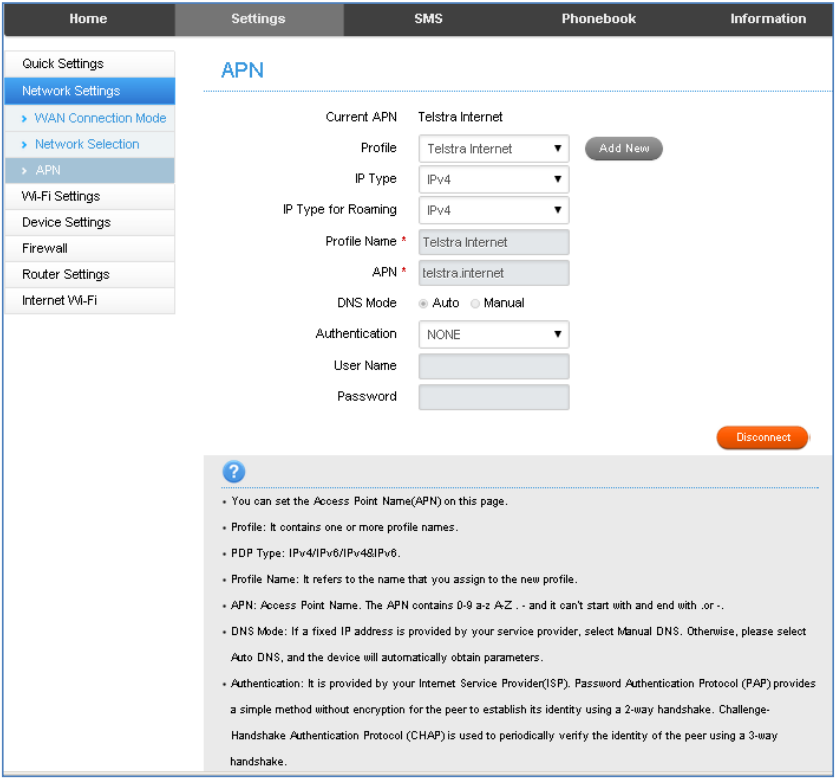Open the Profile dropdown
The height and width of the screenshot is (780, 837).
point(493,149)
